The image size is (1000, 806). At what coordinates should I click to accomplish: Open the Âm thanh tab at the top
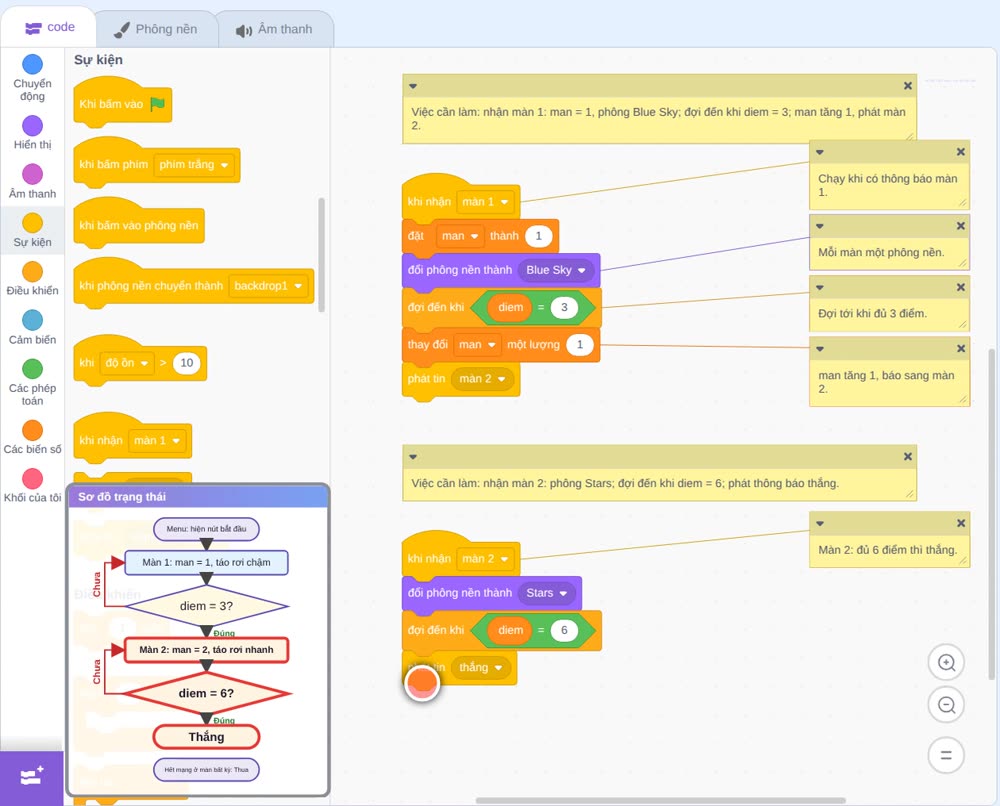(x=274, y=29)
